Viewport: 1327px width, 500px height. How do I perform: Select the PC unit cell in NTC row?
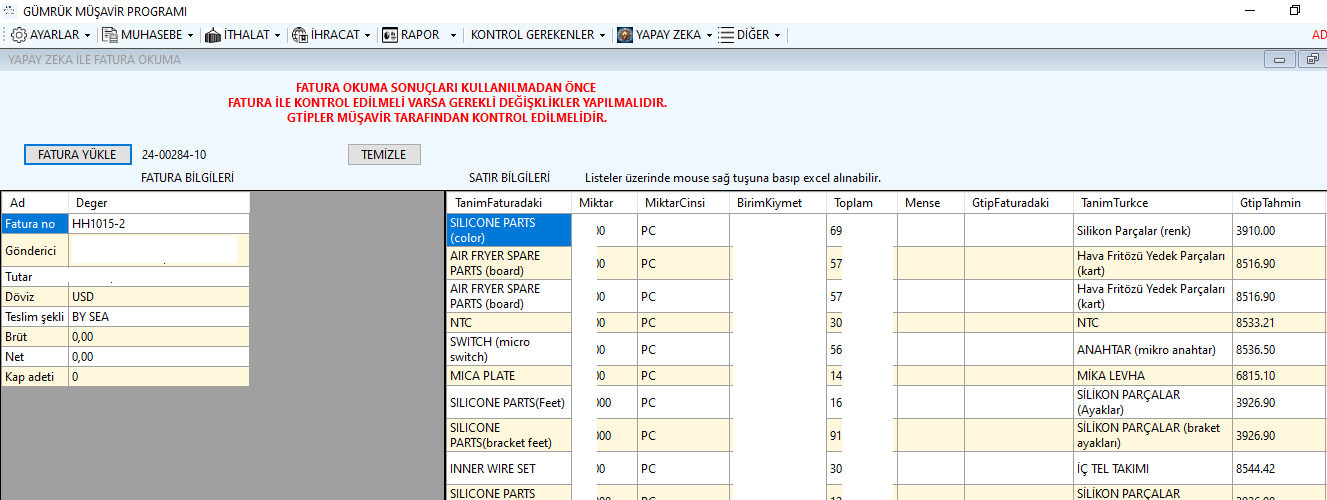683,323
